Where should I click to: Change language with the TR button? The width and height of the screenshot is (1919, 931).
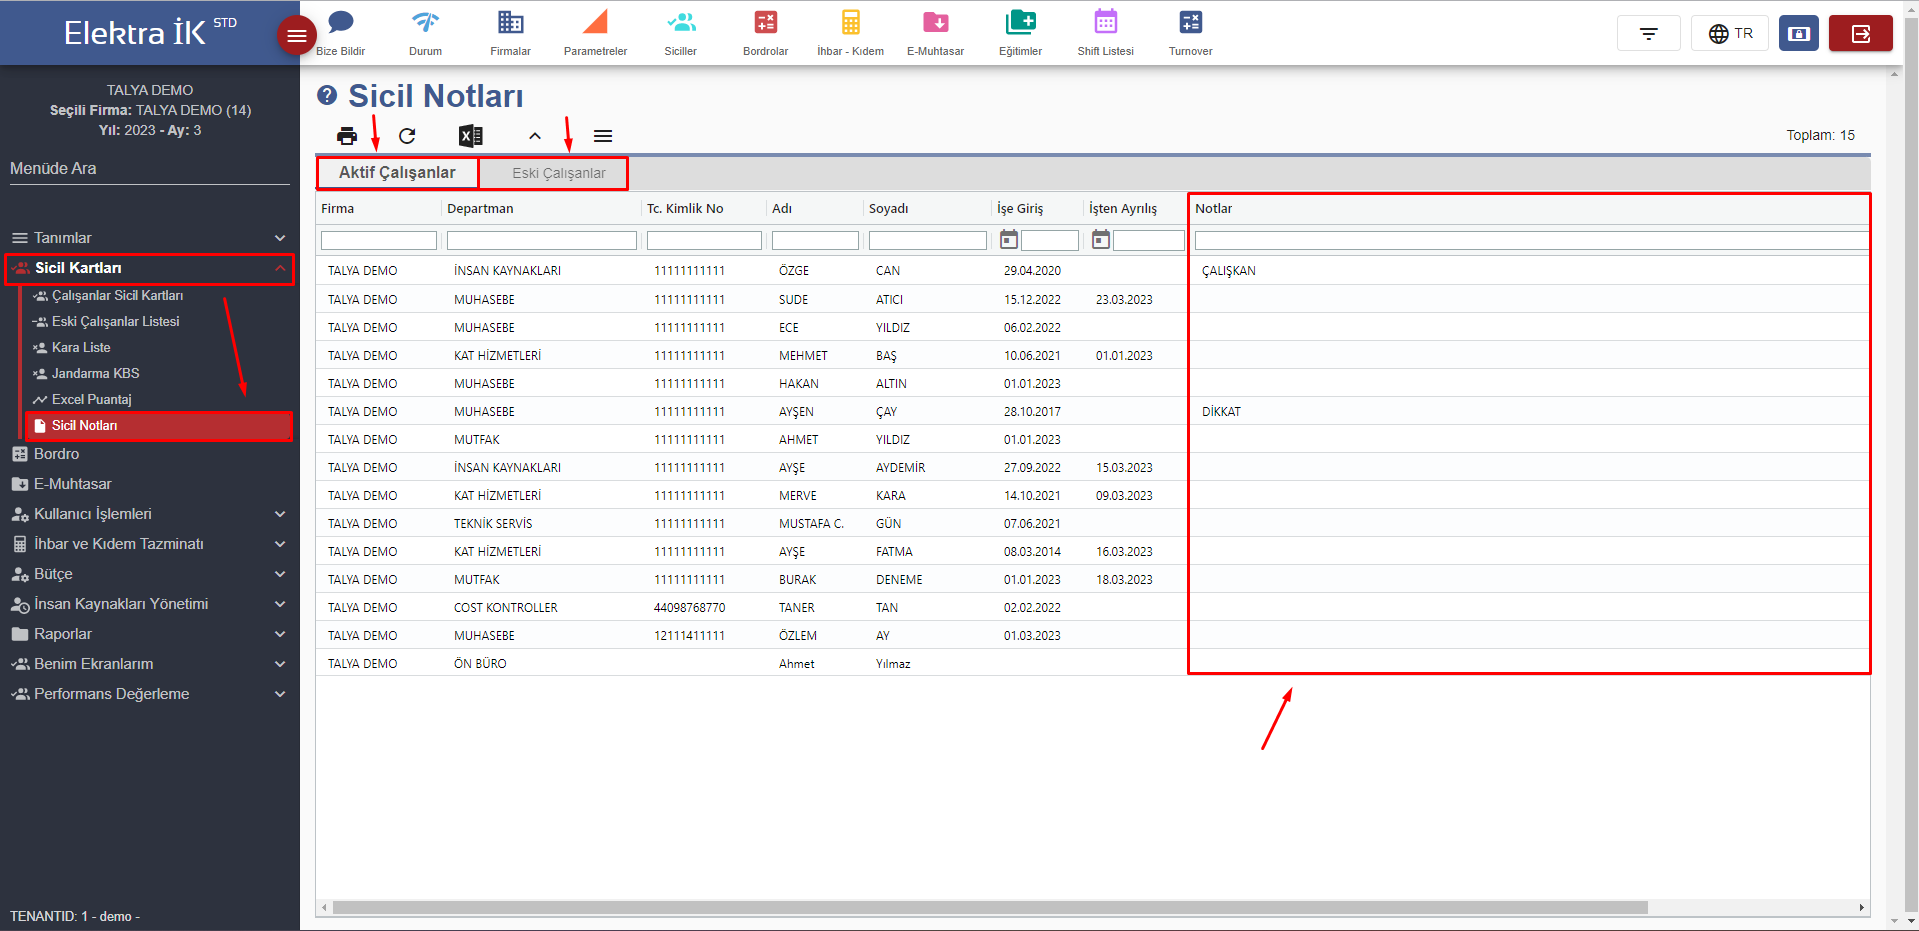point(1730,34)
